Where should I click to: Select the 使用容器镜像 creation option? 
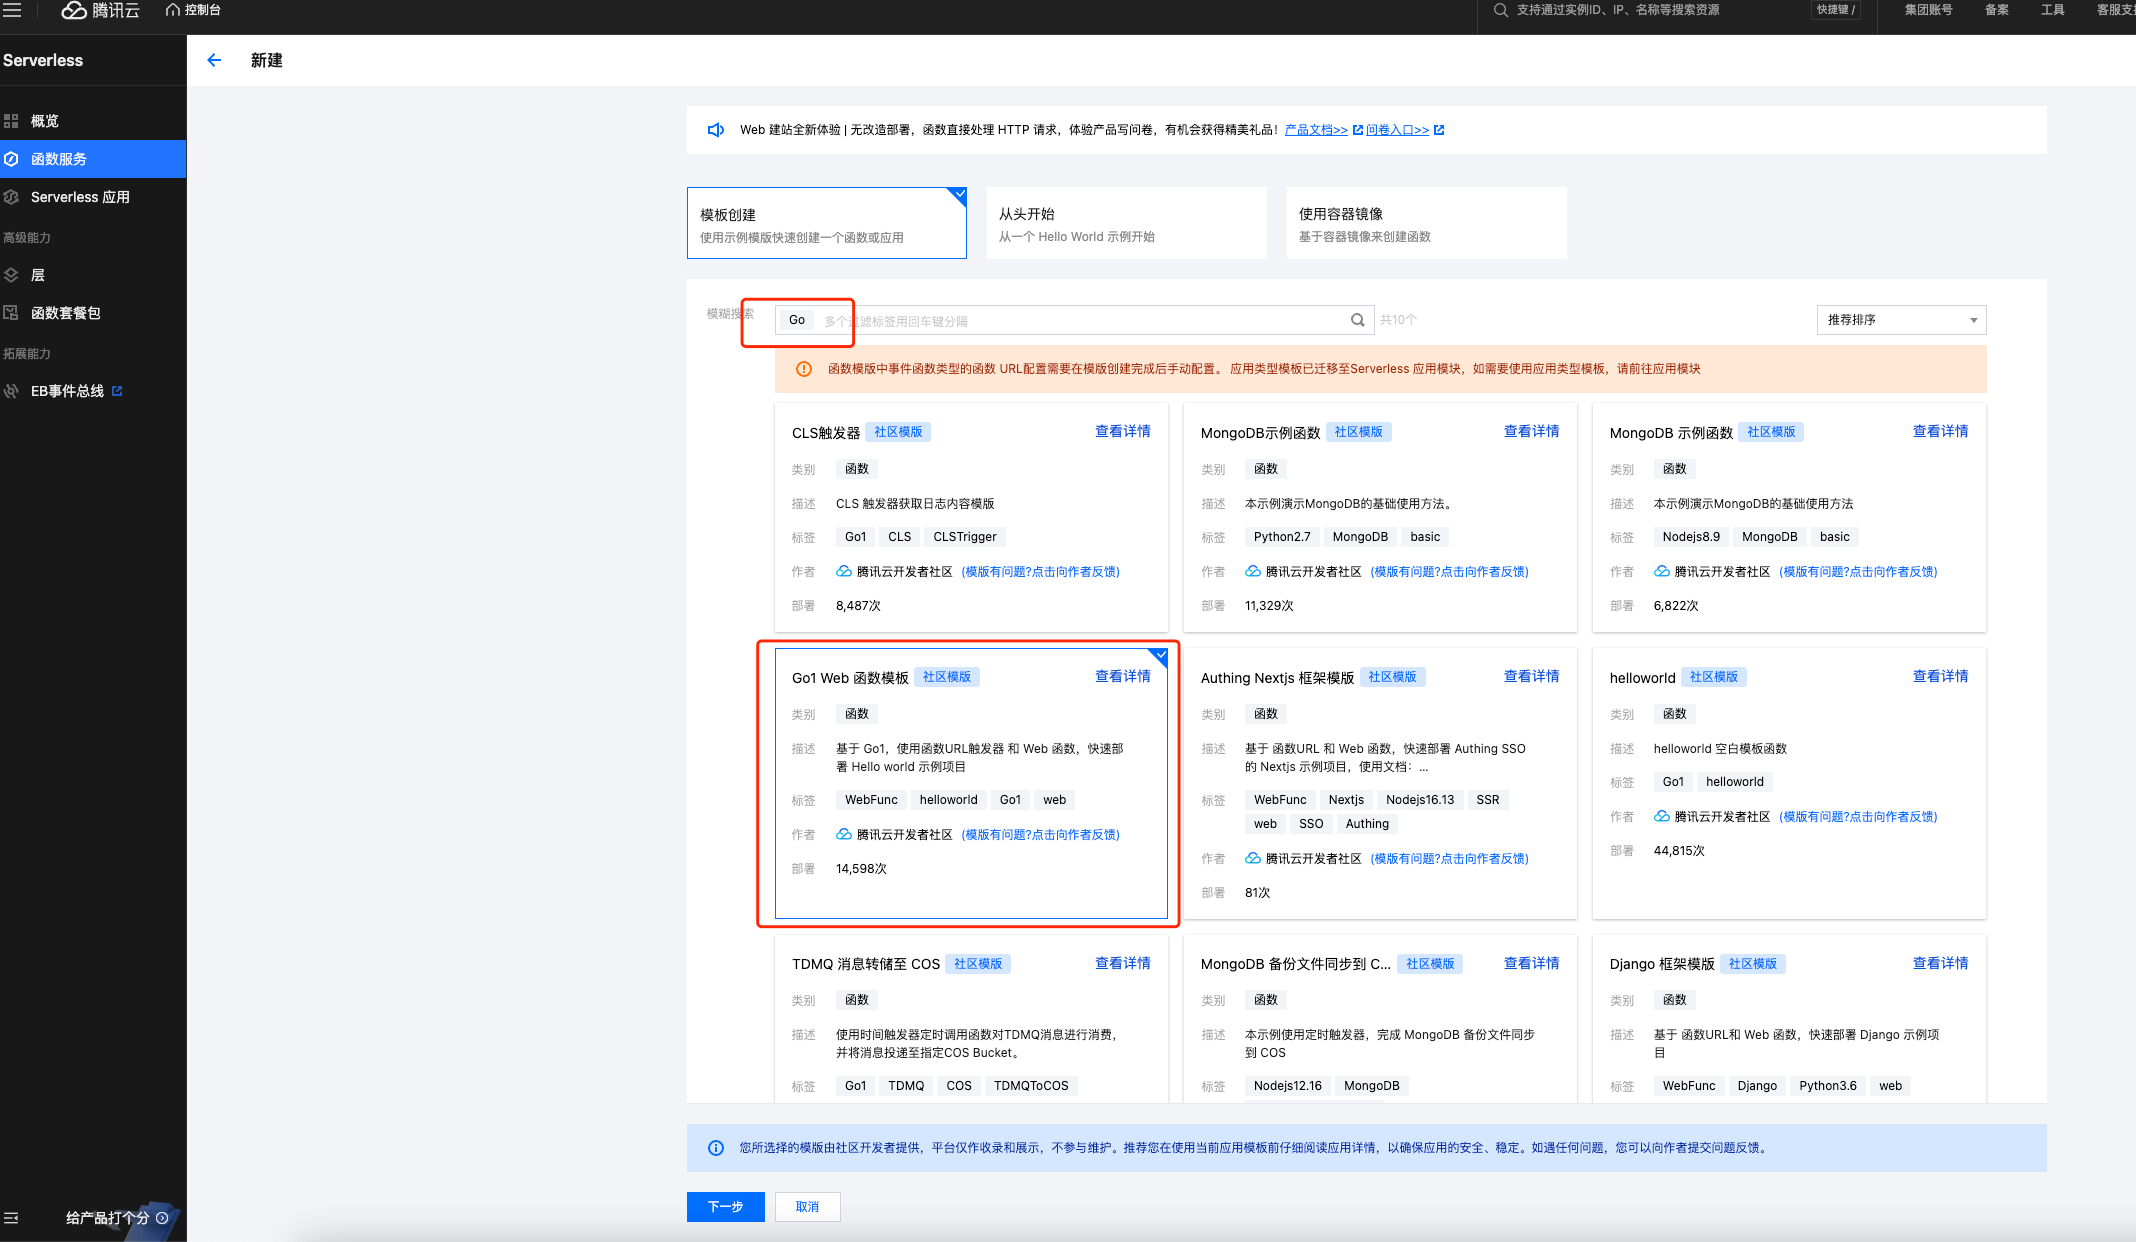coord(1426,224)
